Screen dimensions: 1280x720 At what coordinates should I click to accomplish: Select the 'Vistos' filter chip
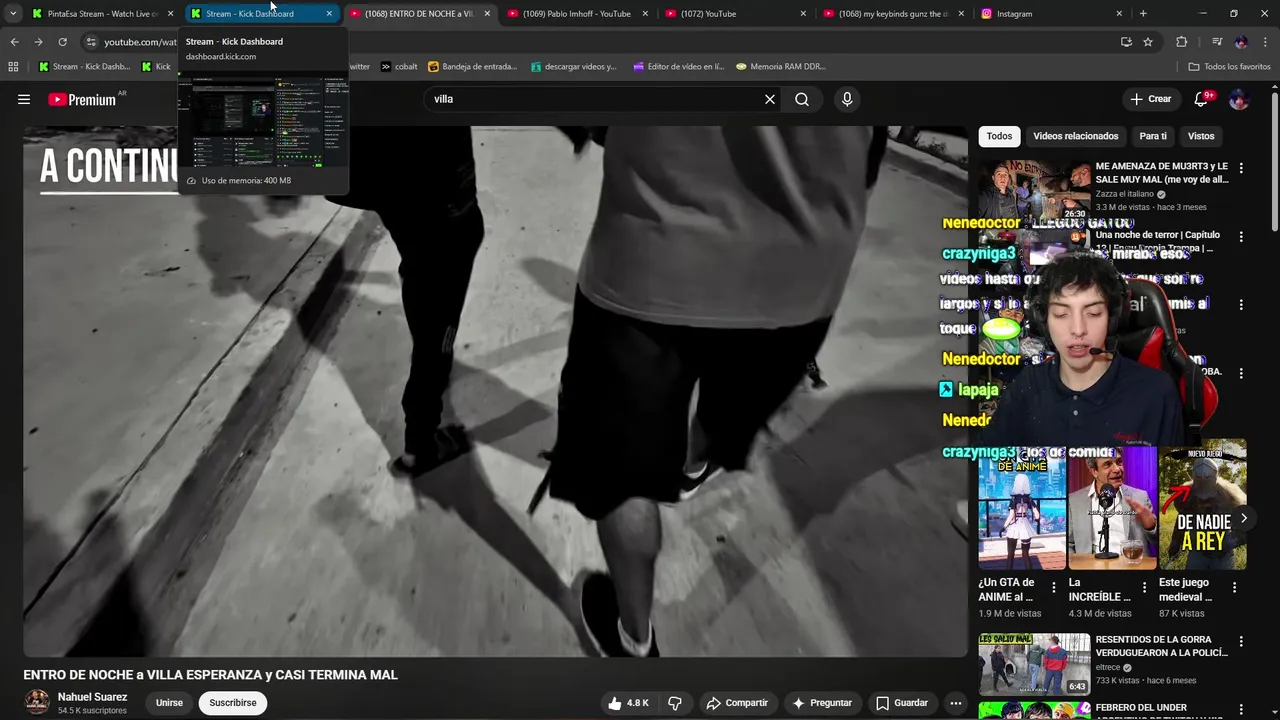pyautogui.click(x=1201, y=136)
